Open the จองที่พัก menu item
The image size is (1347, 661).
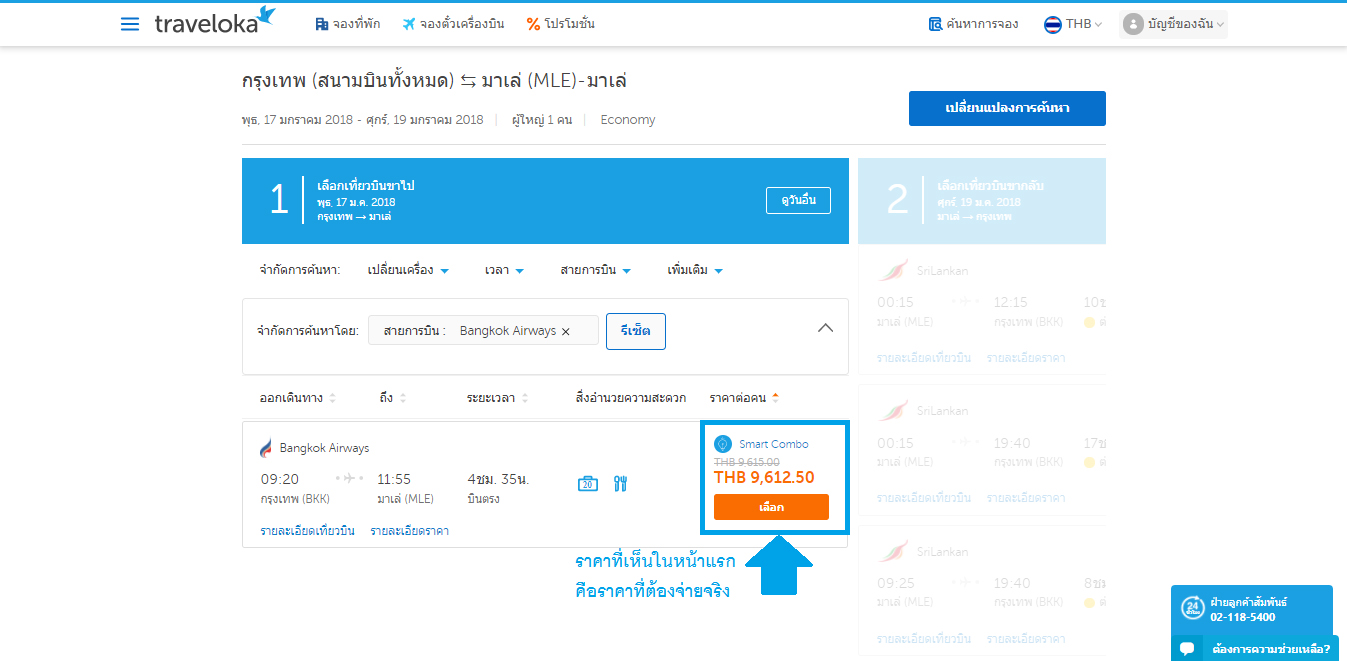tap(347, 24)
